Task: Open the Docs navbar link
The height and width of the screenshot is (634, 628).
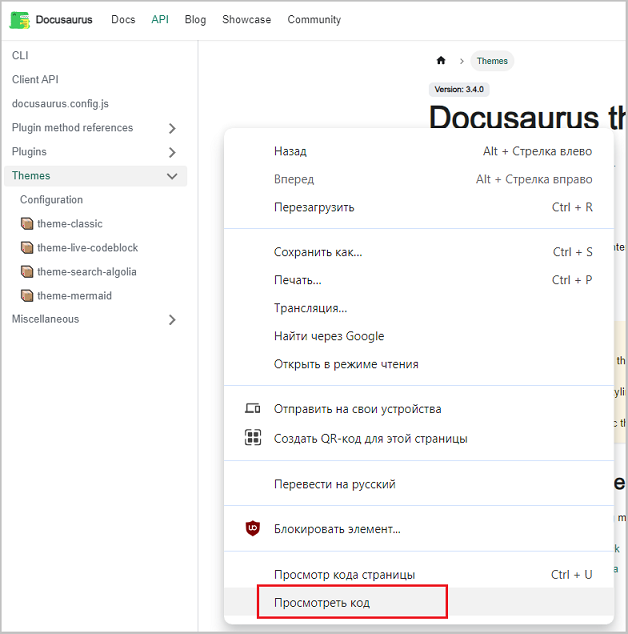Action: [123, 19]
